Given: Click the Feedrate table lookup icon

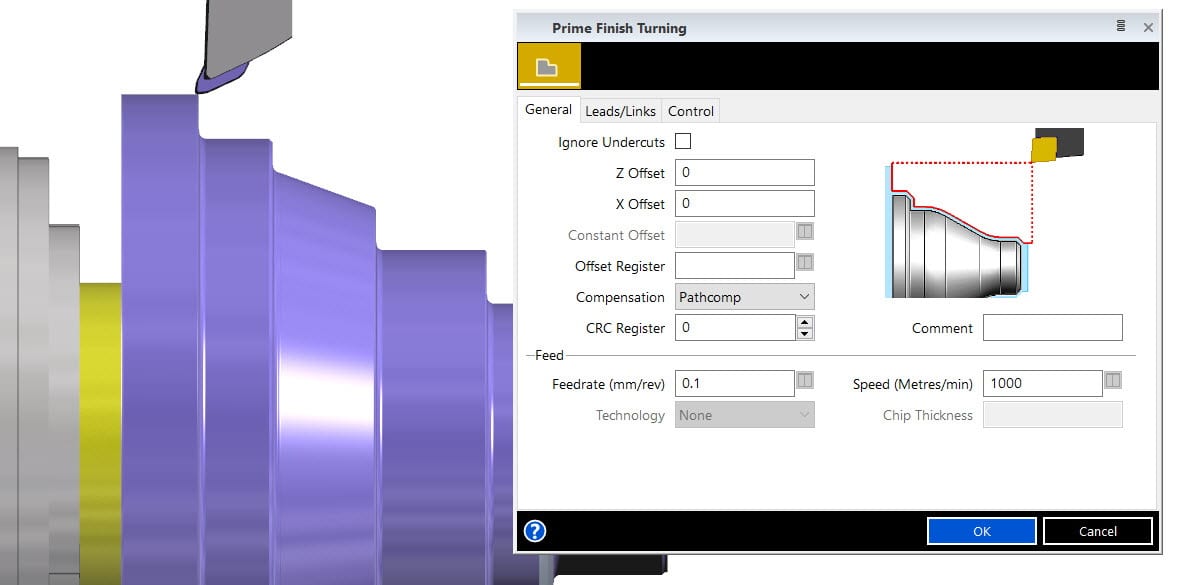Looking at the screenshot, I should [x=805, y=381].
